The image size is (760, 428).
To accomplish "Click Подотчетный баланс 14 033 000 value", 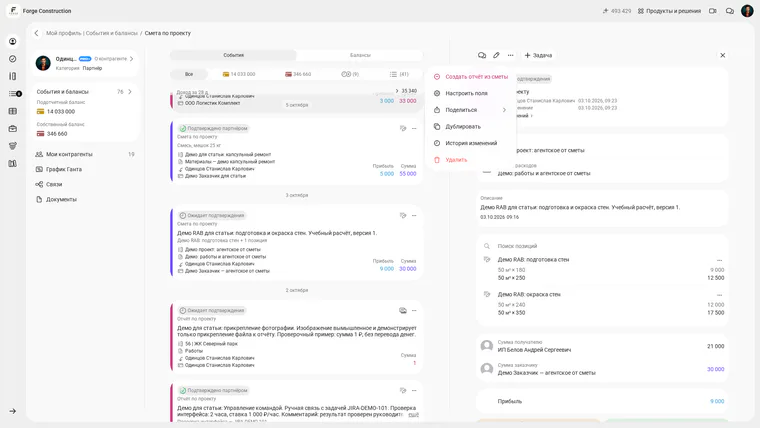I will pyautogui.click(x=61, y=111).
